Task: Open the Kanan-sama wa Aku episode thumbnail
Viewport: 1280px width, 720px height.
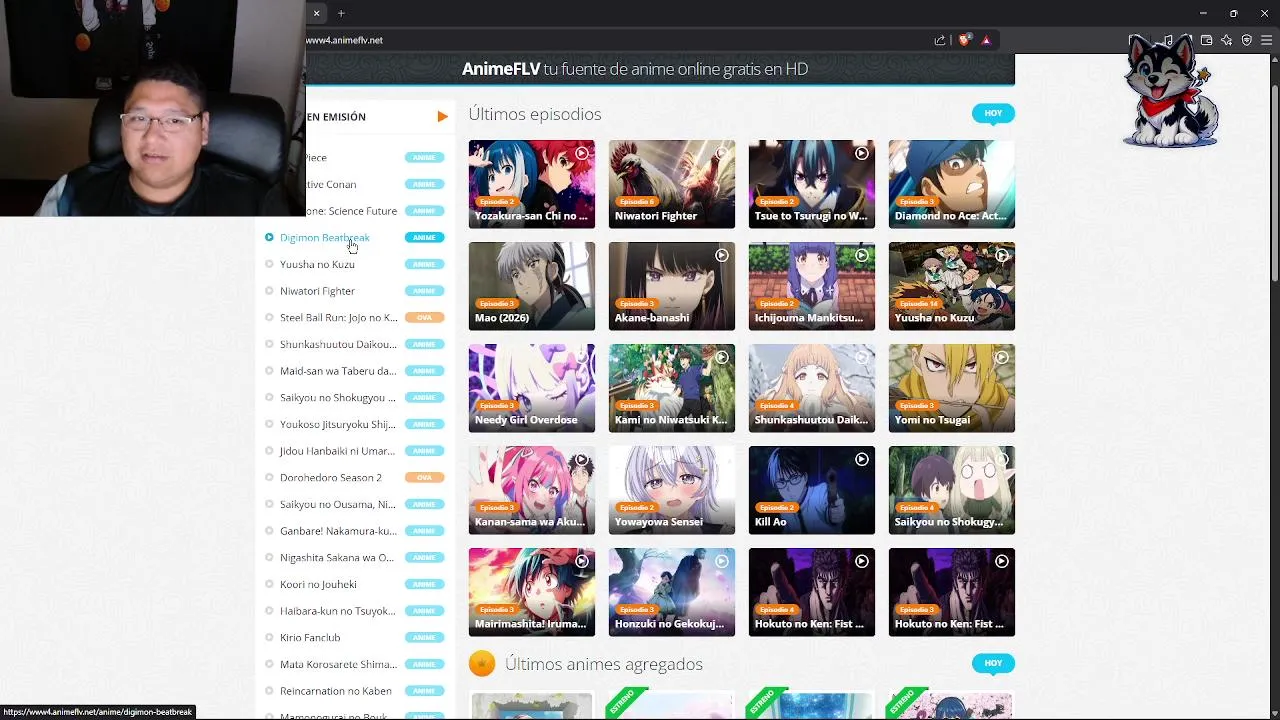Action: pos(532,490)
